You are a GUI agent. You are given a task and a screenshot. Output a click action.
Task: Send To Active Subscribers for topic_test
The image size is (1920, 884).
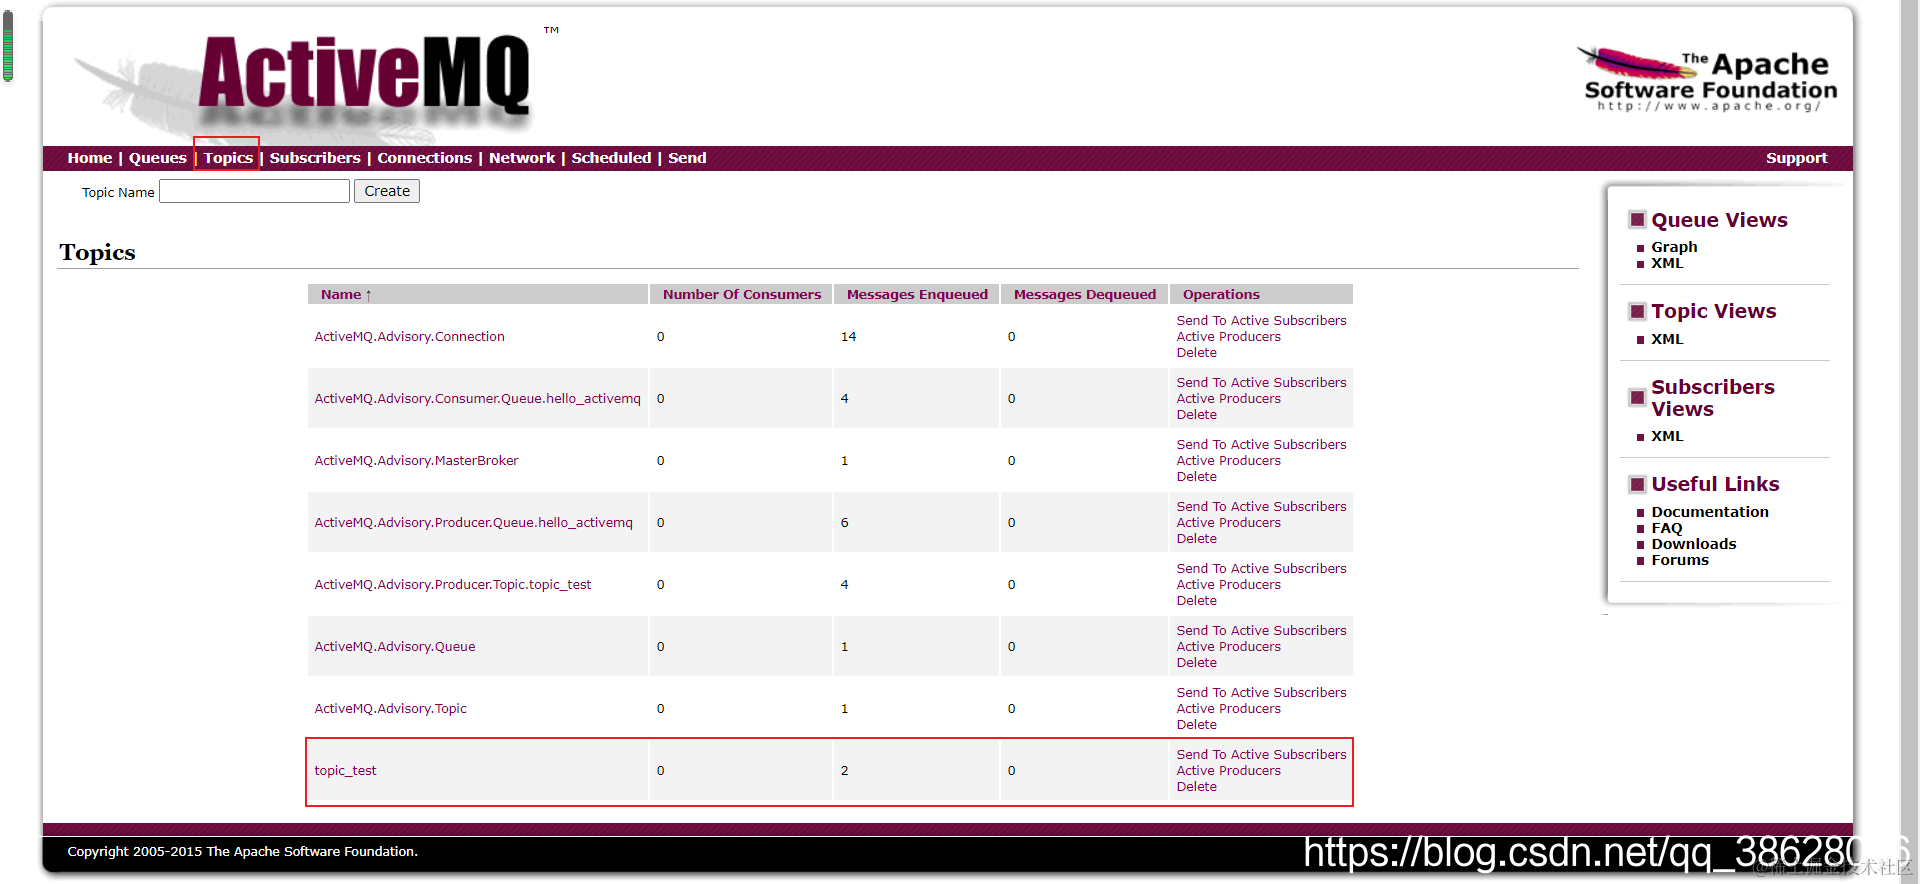pos(1261,755)
